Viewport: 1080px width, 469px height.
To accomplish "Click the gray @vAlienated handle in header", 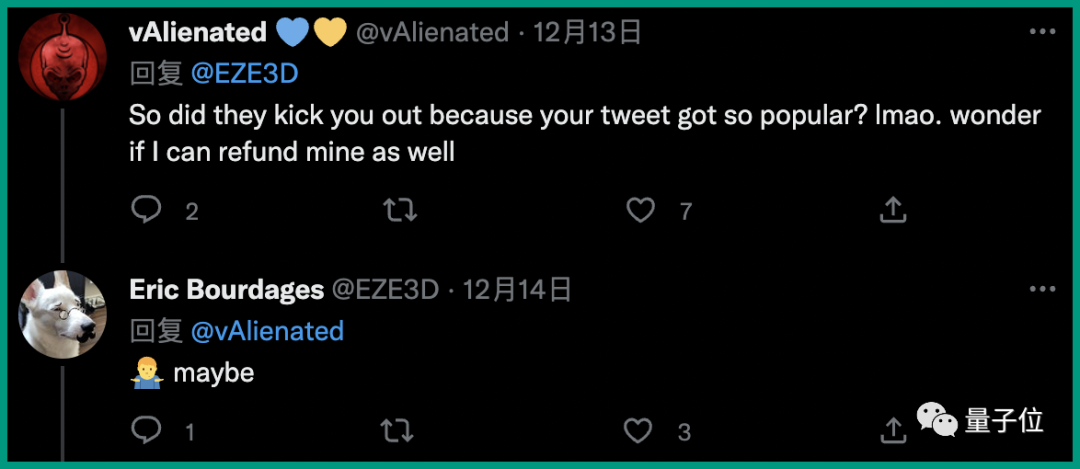I will pos(433,32).
